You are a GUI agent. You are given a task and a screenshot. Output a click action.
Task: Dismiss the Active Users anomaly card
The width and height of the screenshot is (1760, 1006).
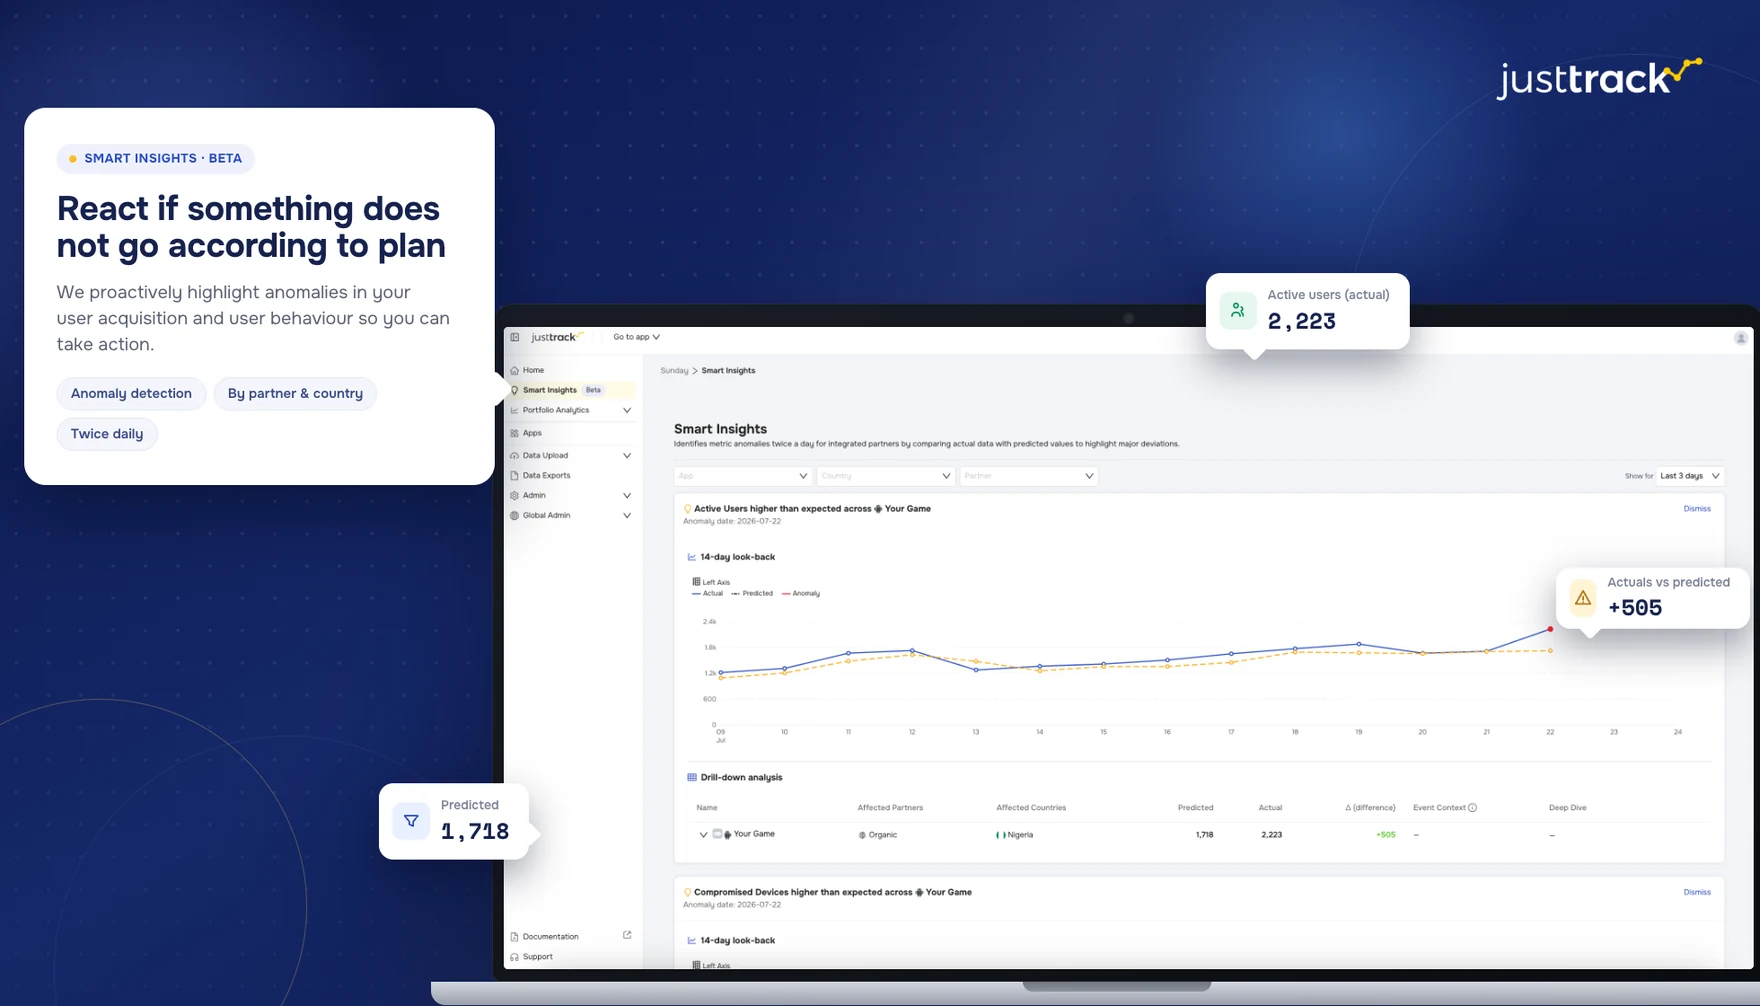tap(1697, 509)
